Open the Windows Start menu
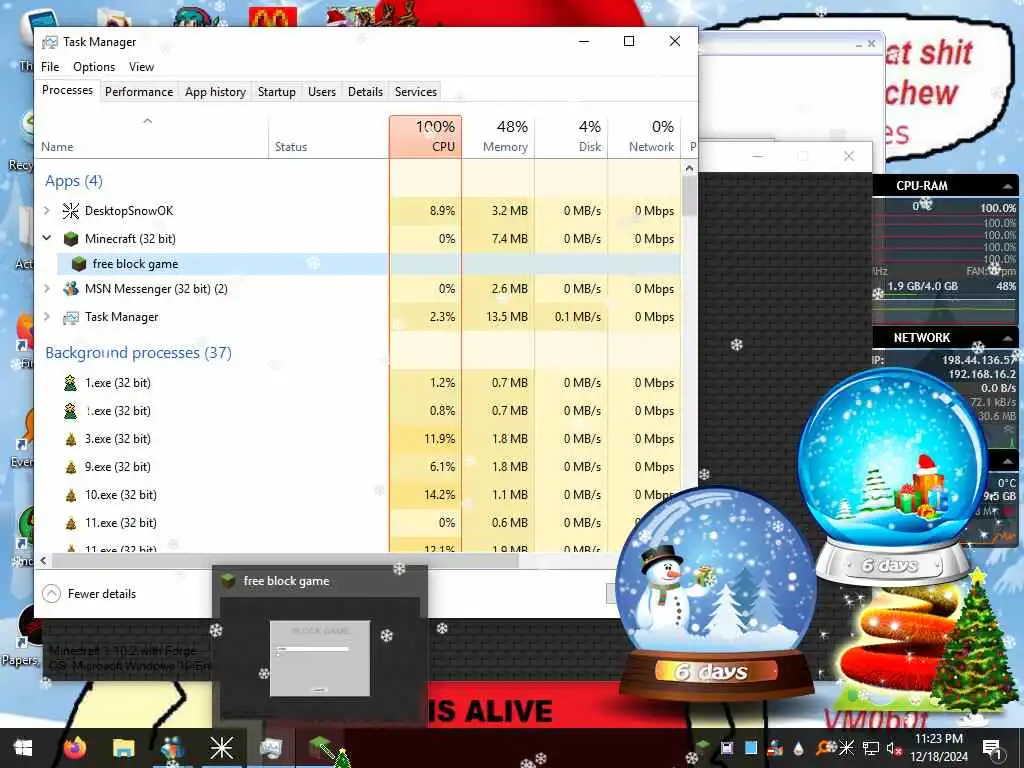Screen dimensions: 1024x768 [x=24, y=748]
